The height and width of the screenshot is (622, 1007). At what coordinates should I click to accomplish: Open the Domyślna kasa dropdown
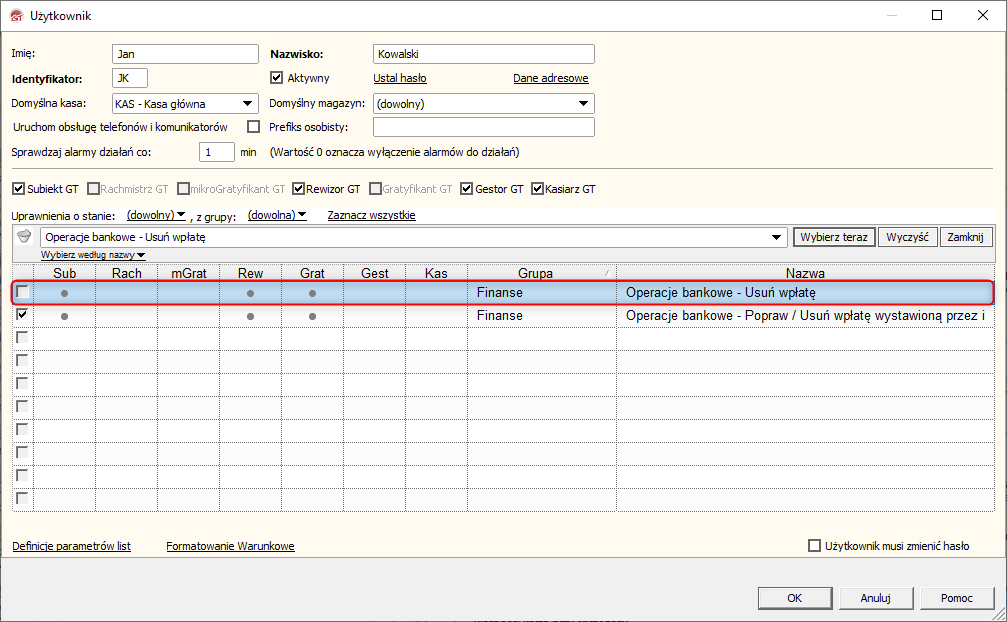247,104
